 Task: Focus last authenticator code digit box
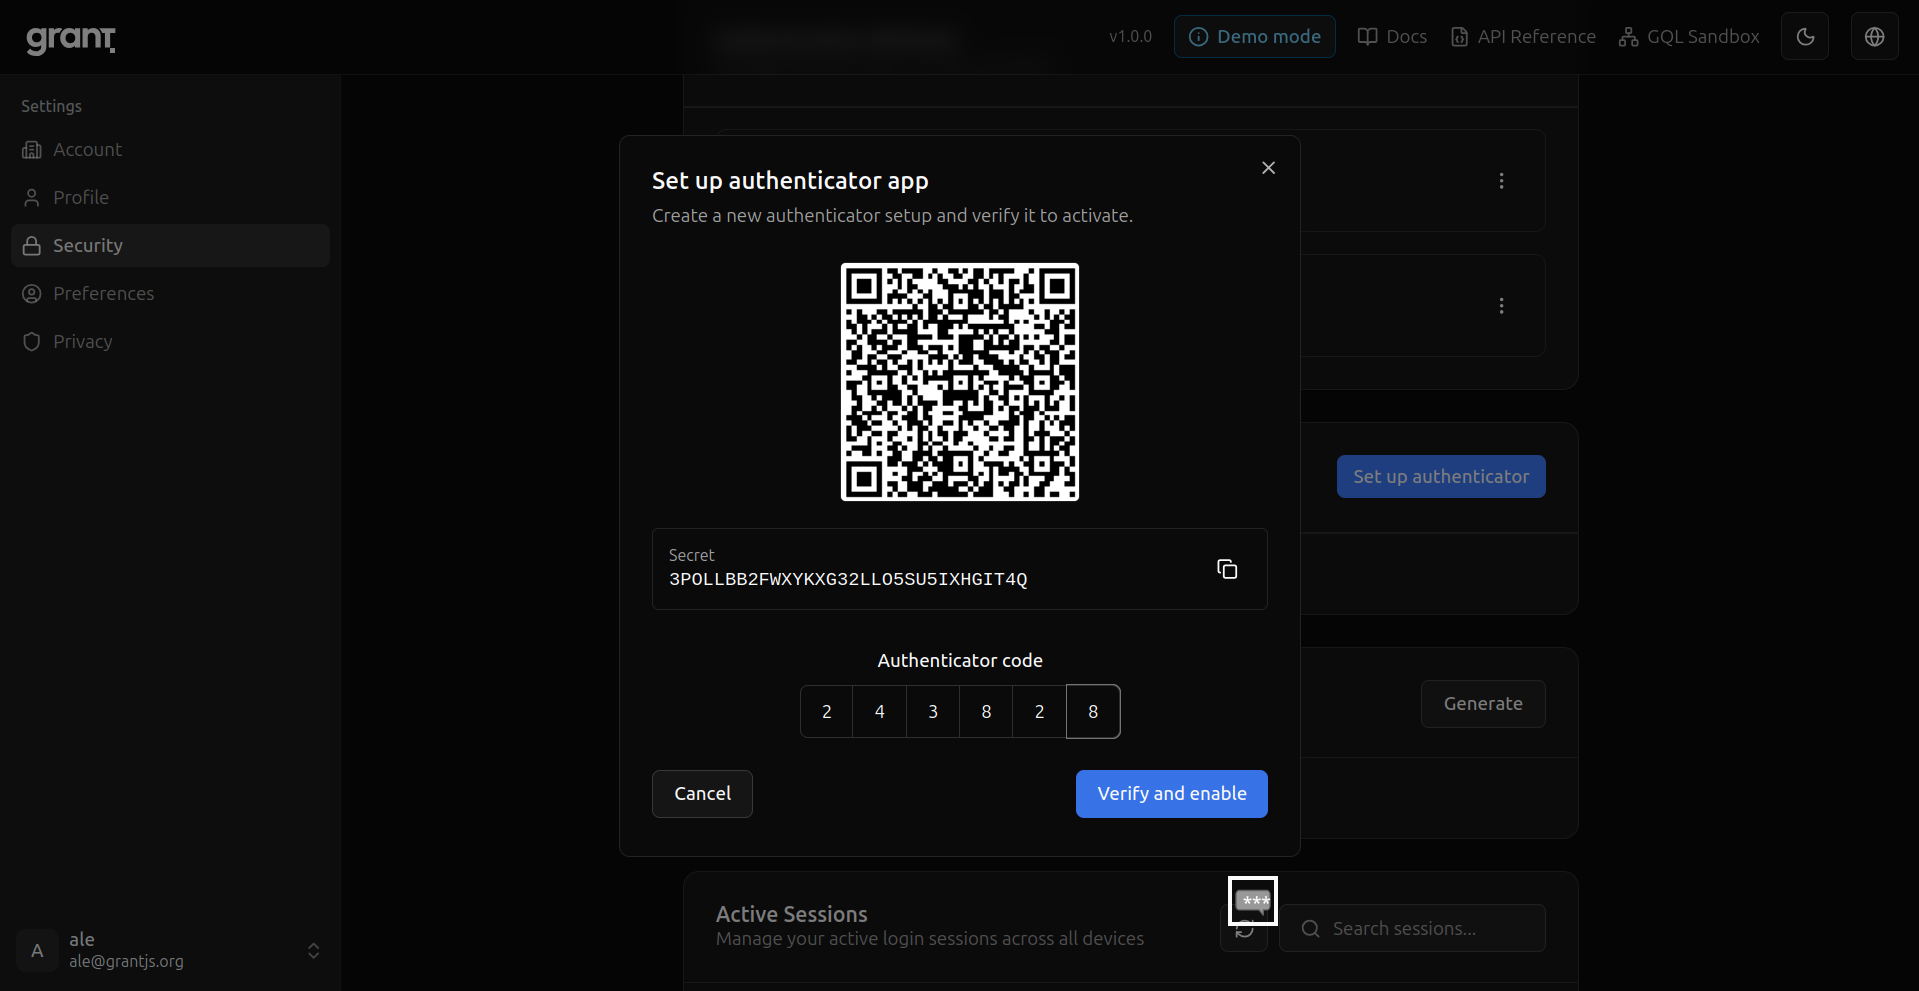(x=1093, y=712)
